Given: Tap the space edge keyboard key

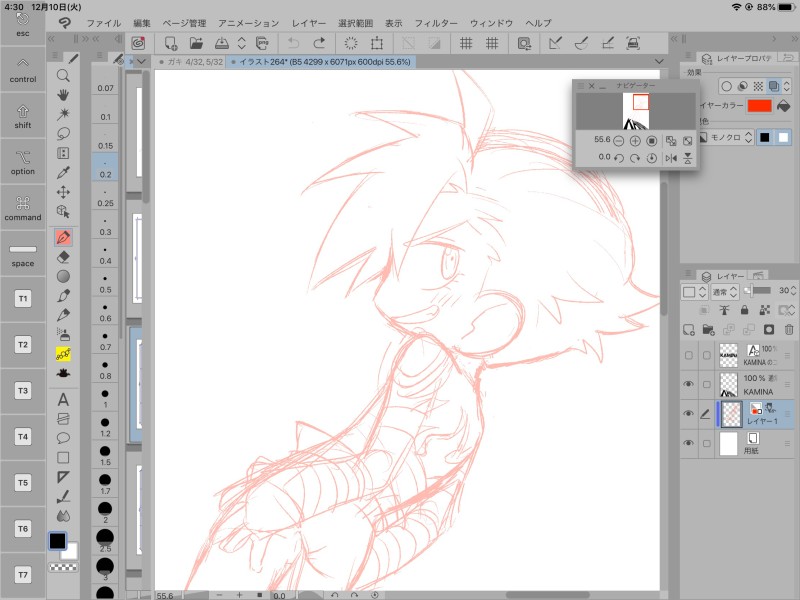Looking at the screenshot, I should pyautogui.click(x=23, y=254).
